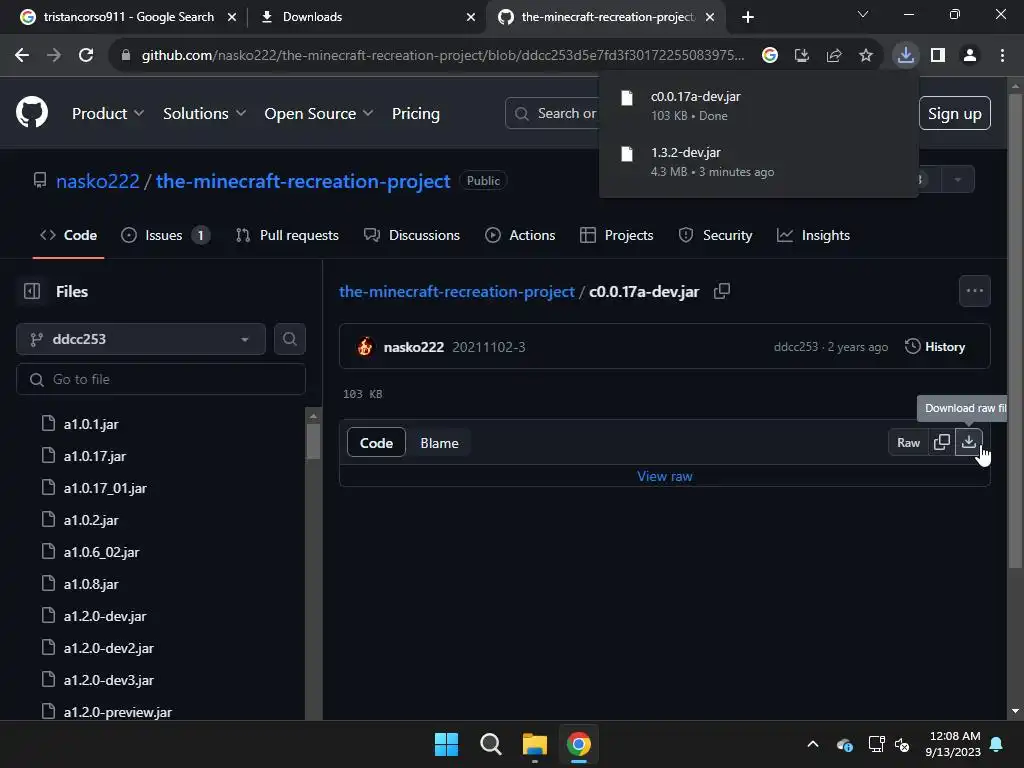
Task: Open the Actions tab
Action: point(520,235)
